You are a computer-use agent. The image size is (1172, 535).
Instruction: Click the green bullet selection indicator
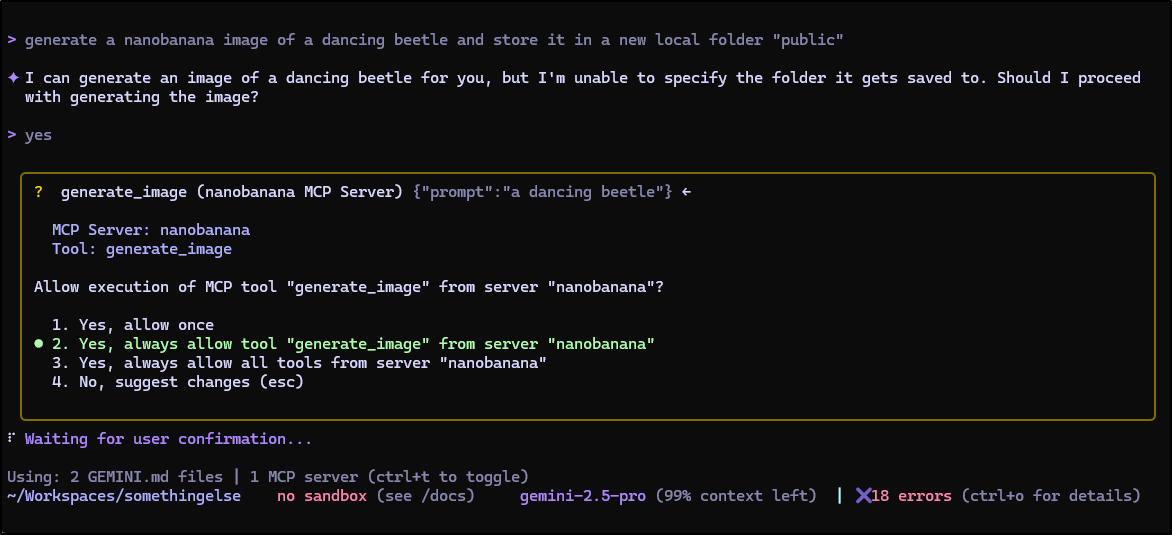click(x=38, y=343)
